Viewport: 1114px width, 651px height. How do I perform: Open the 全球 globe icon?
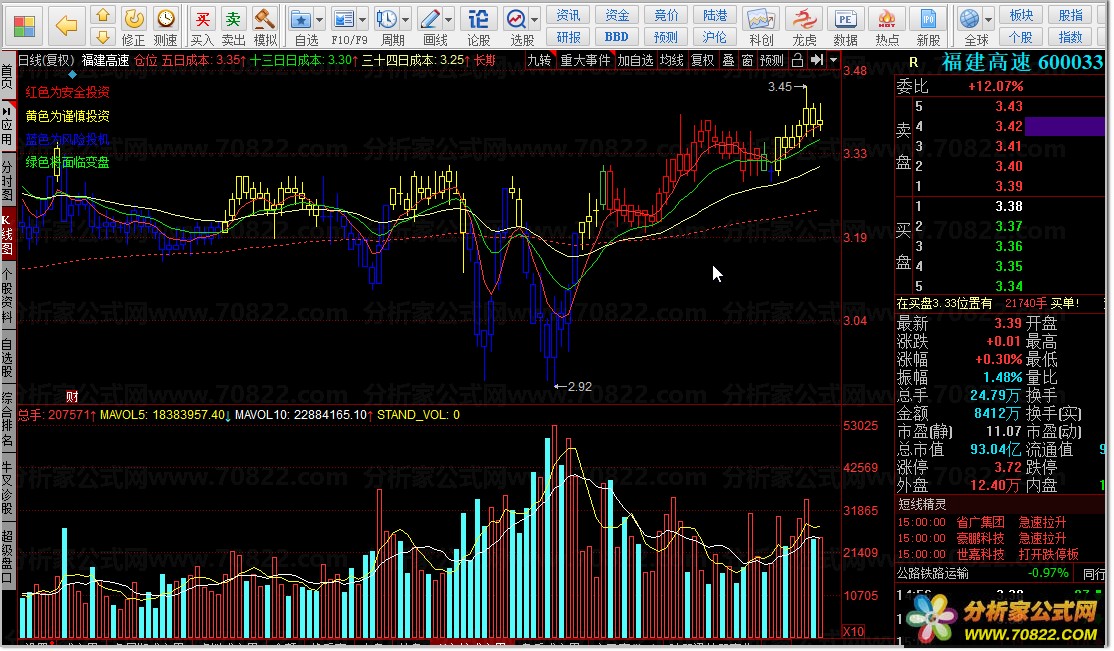pos(970,19)
